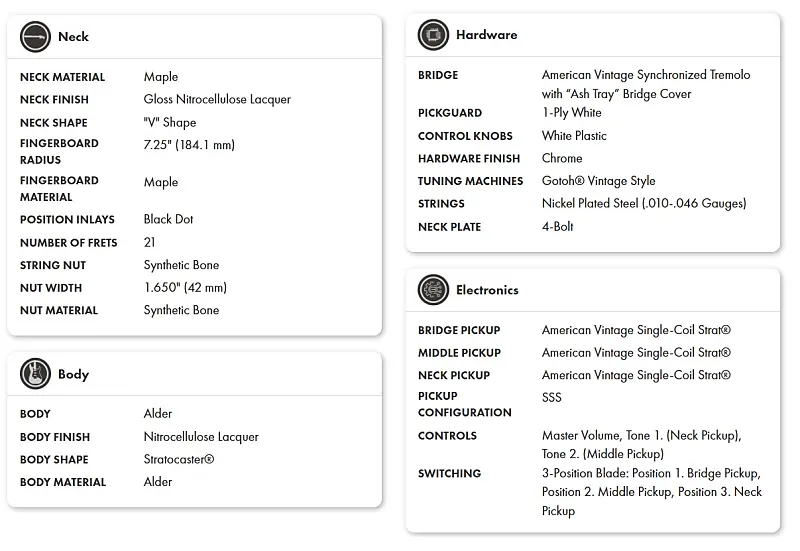Click the Neck section guitar-neck icon
Screen dimensions: 800x551
(x=35, y=37)
